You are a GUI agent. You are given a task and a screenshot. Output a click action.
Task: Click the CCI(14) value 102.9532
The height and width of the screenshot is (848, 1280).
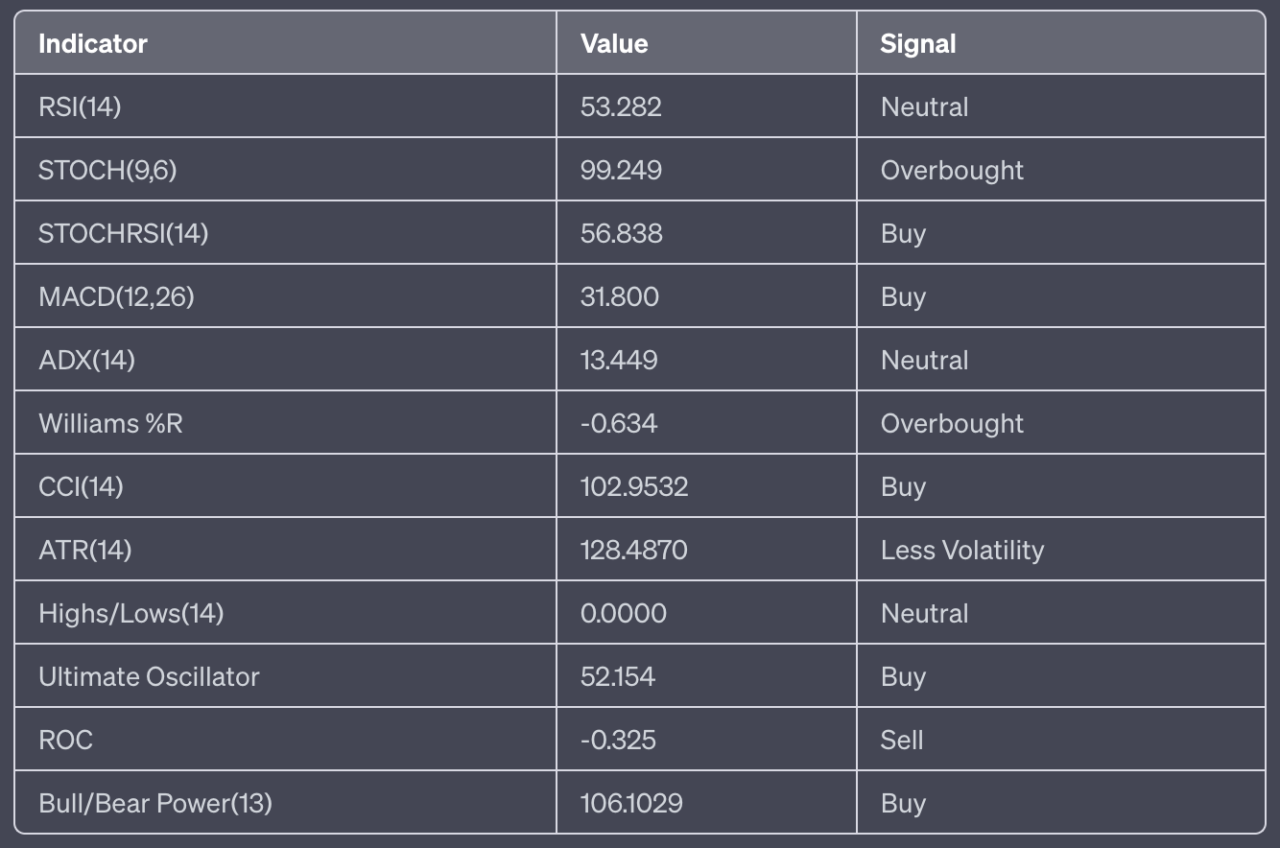634,487
